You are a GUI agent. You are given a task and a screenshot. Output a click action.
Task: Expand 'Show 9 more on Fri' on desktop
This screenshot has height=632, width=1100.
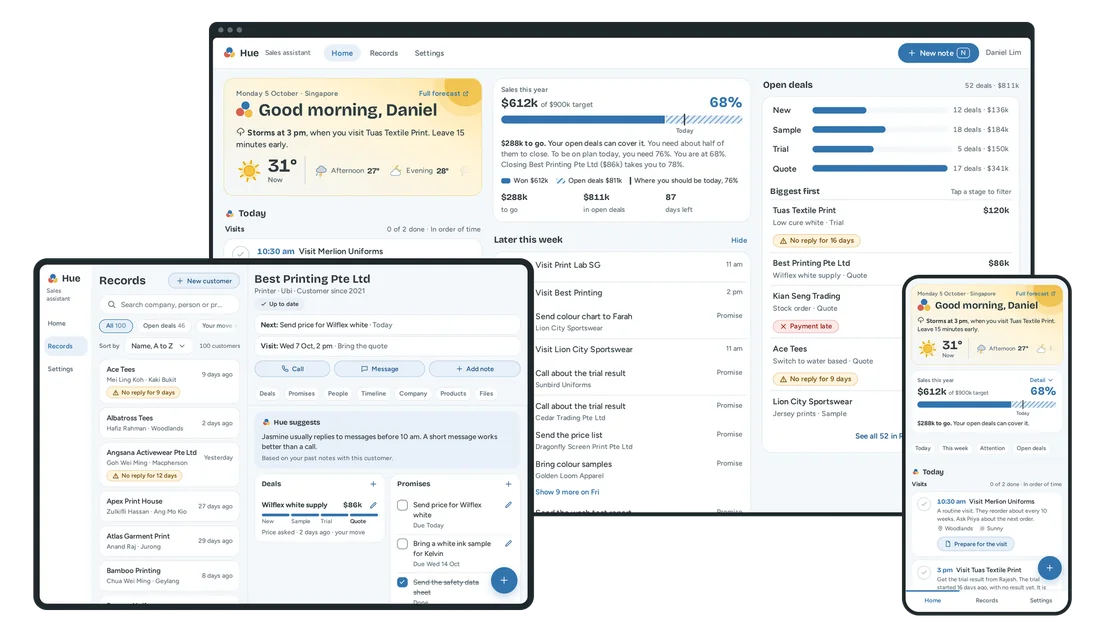pyautogui.click(x=567, y=492)
